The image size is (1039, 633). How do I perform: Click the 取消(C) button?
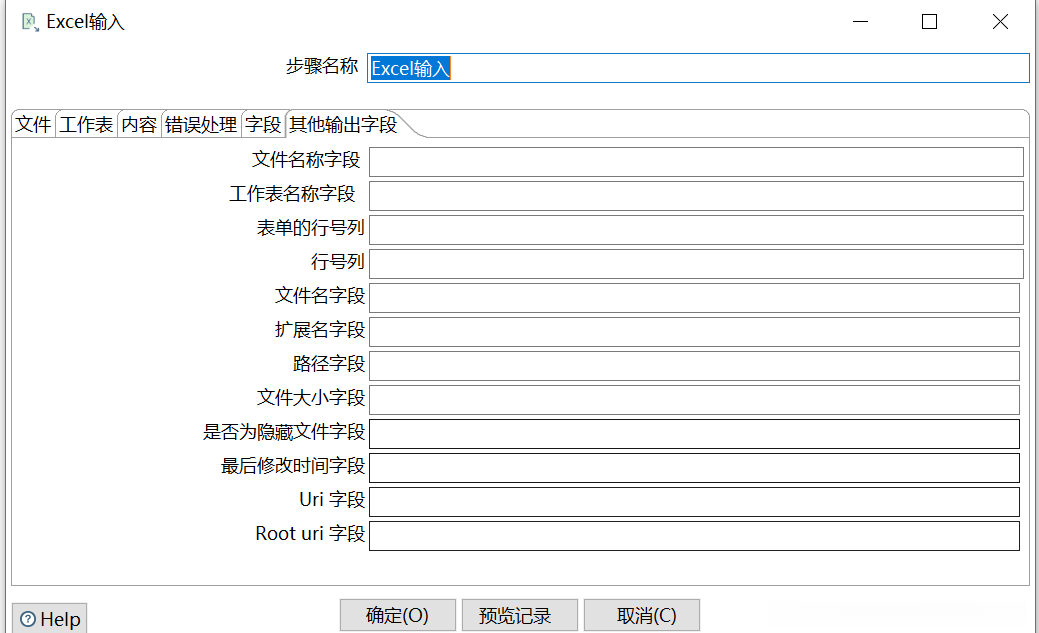641,615
